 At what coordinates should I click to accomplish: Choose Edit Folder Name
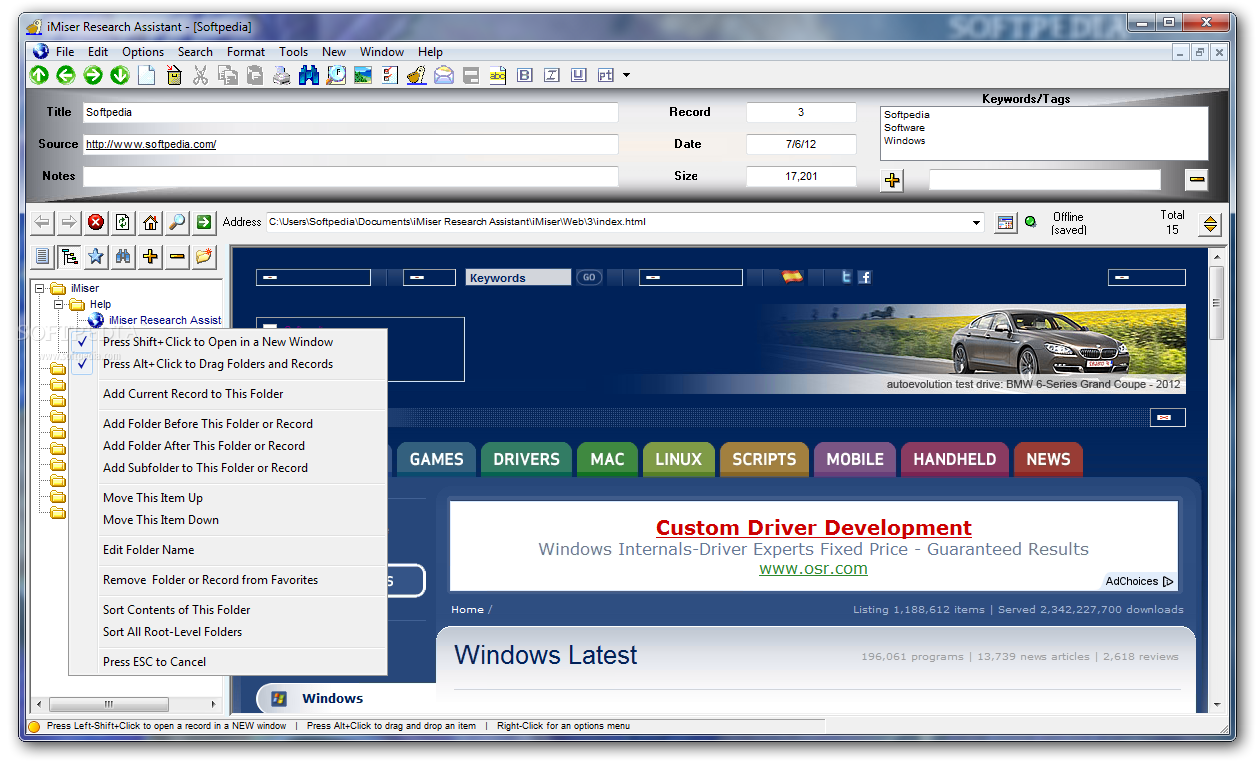149,550
